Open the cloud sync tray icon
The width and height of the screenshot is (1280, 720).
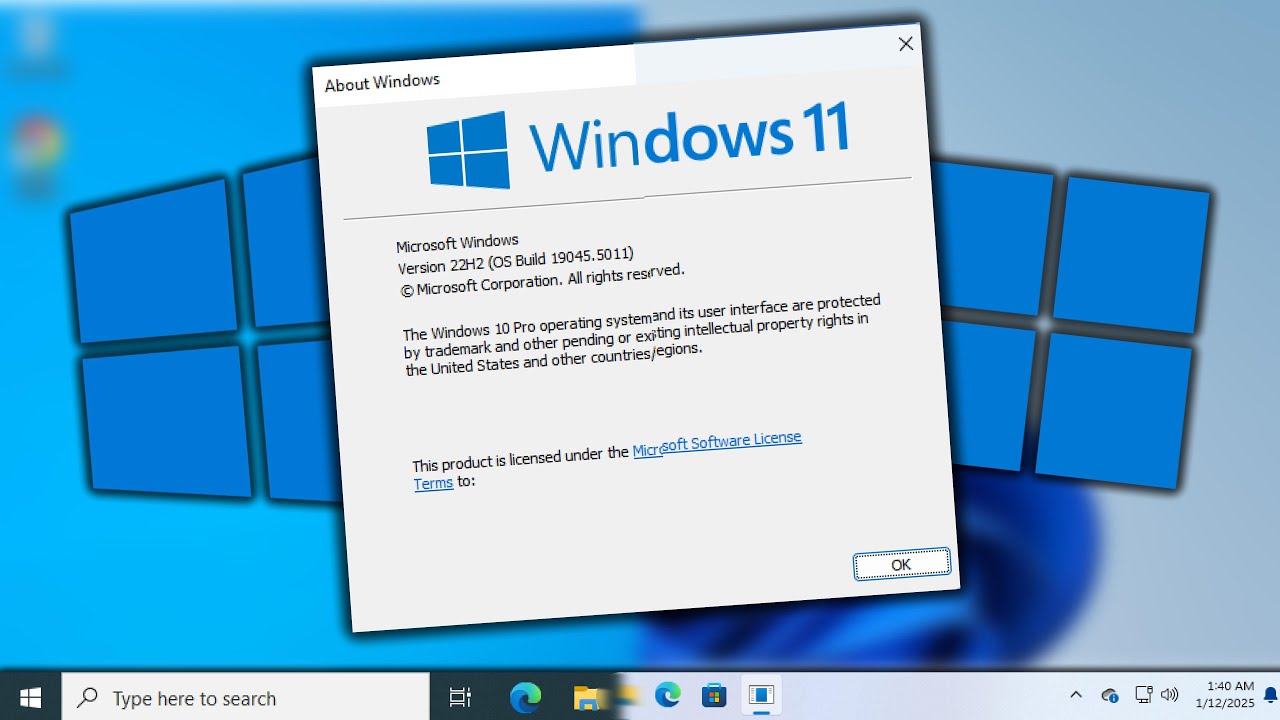click(1109, 695)
